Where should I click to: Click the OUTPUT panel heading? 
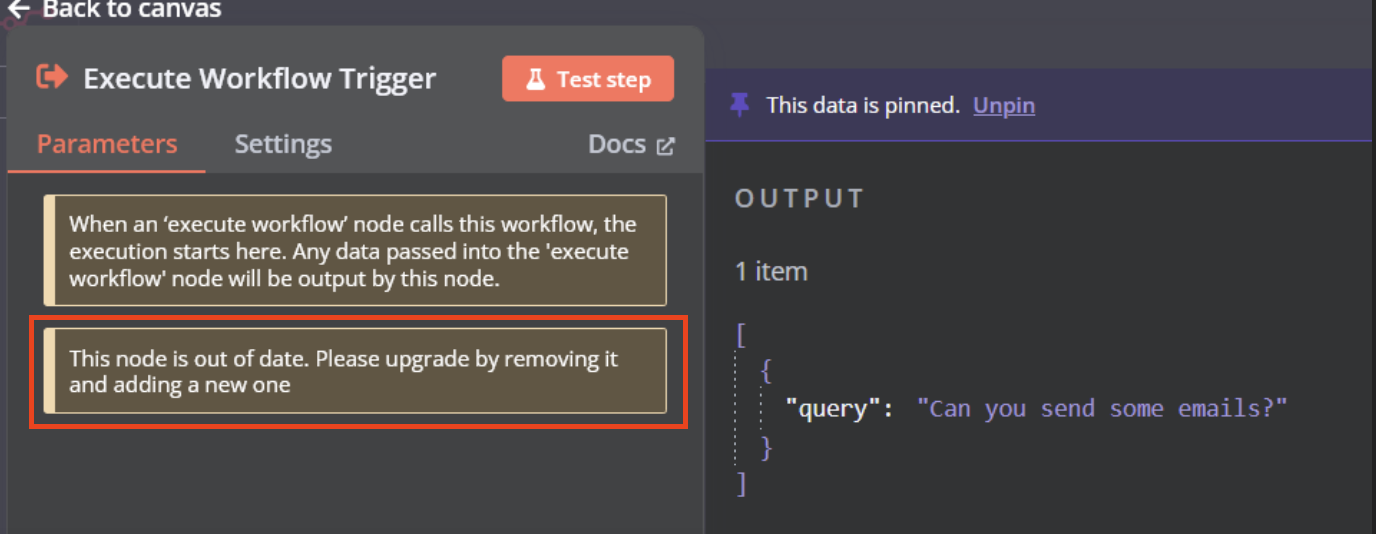pyautogui.click(x=799, y=198)
